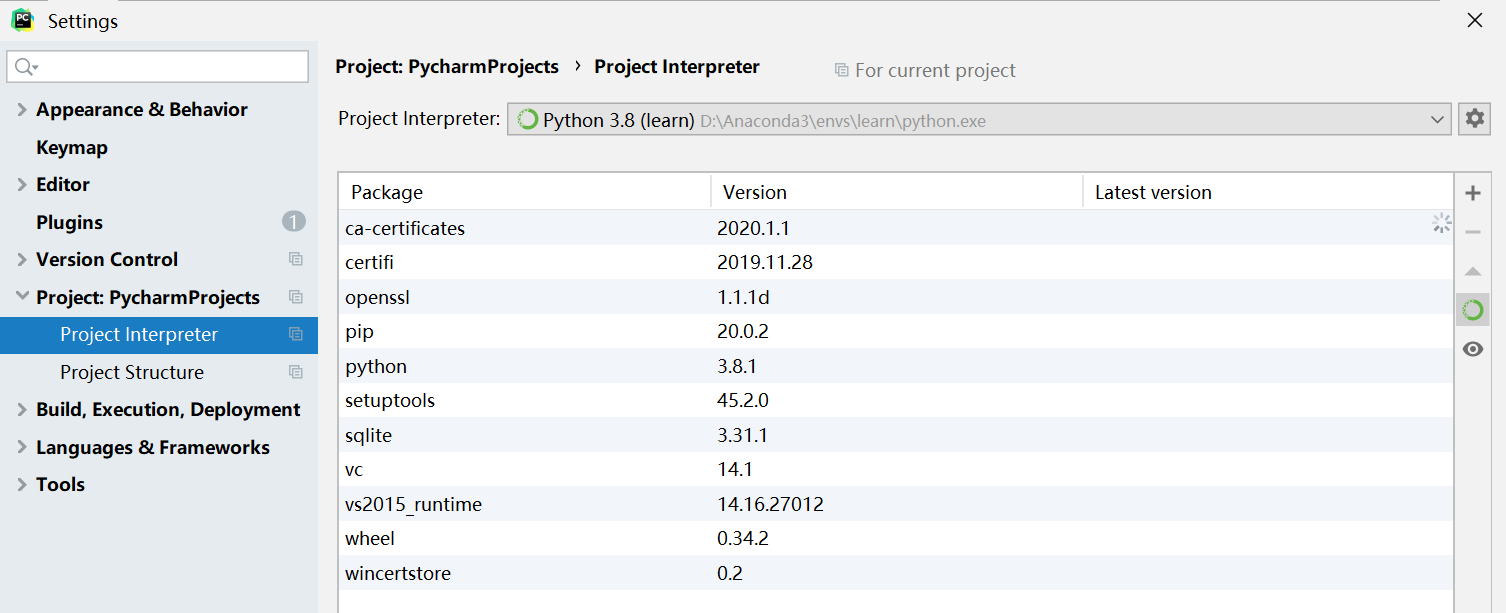Click the search magnifier icon in Settings

(25, 67)
